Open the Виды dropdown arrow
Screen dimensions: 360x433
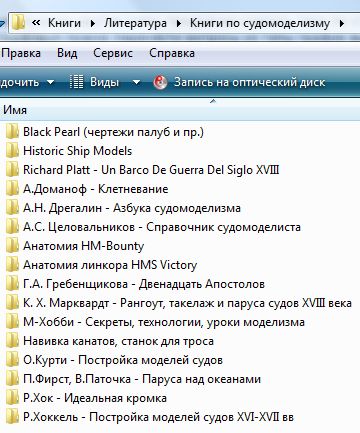click(x=136, y=82)
